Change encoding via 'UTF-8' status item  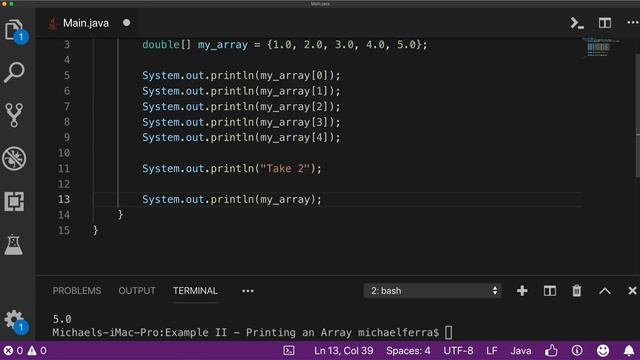(x=458, y=351)
